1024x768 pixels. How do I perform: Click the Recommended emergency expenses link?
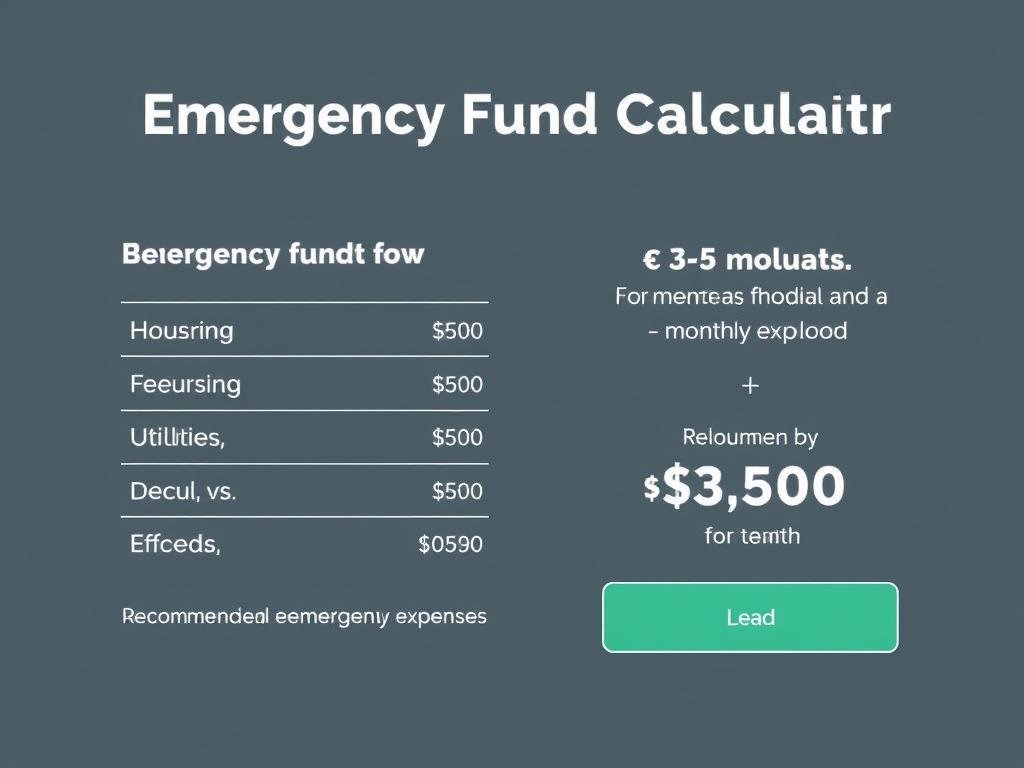click(x=304, y=617)
